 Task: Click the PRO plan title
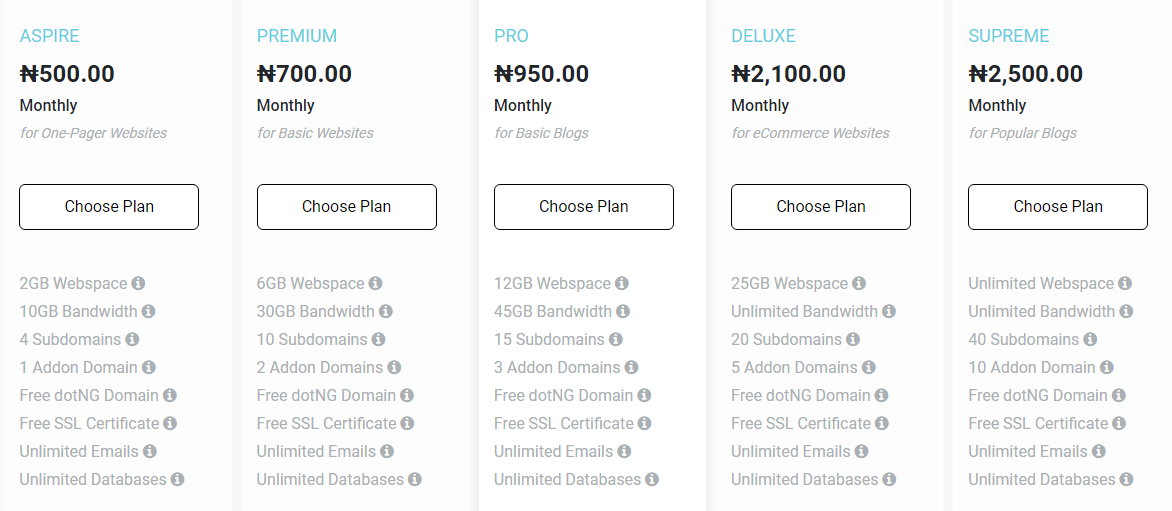511,36
